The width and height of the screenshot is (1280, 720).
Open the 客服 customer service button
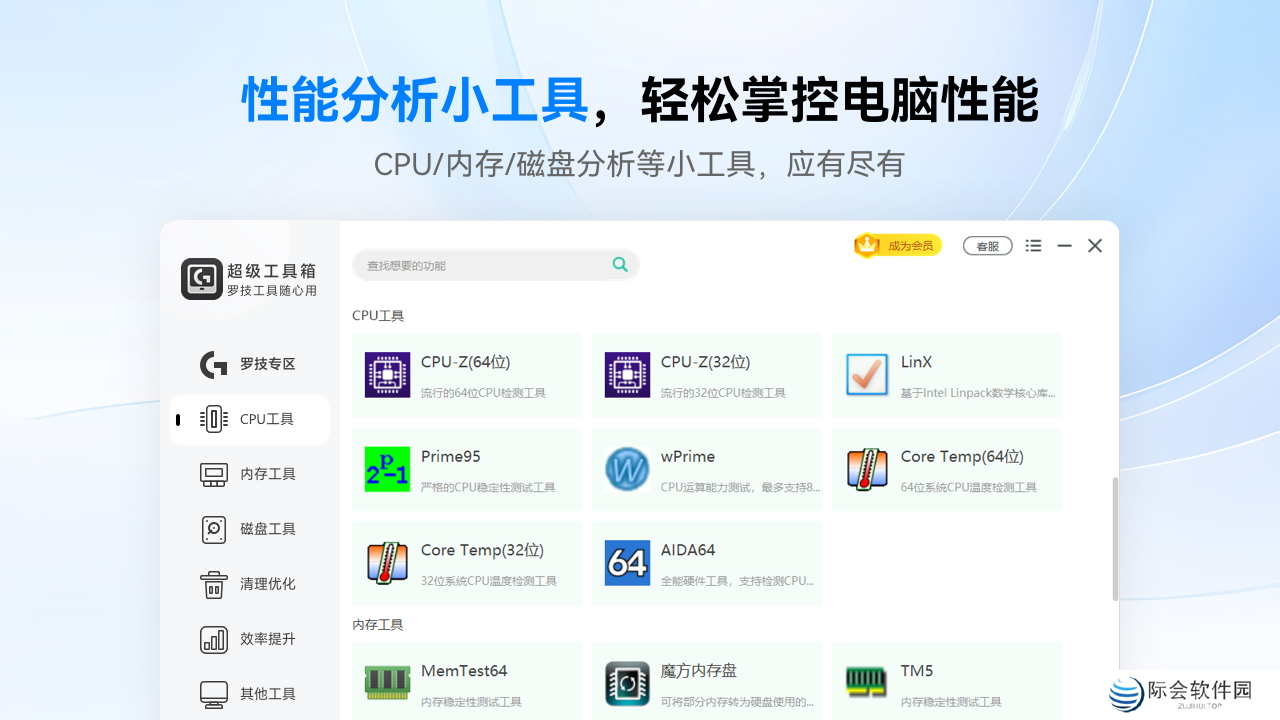987,245
